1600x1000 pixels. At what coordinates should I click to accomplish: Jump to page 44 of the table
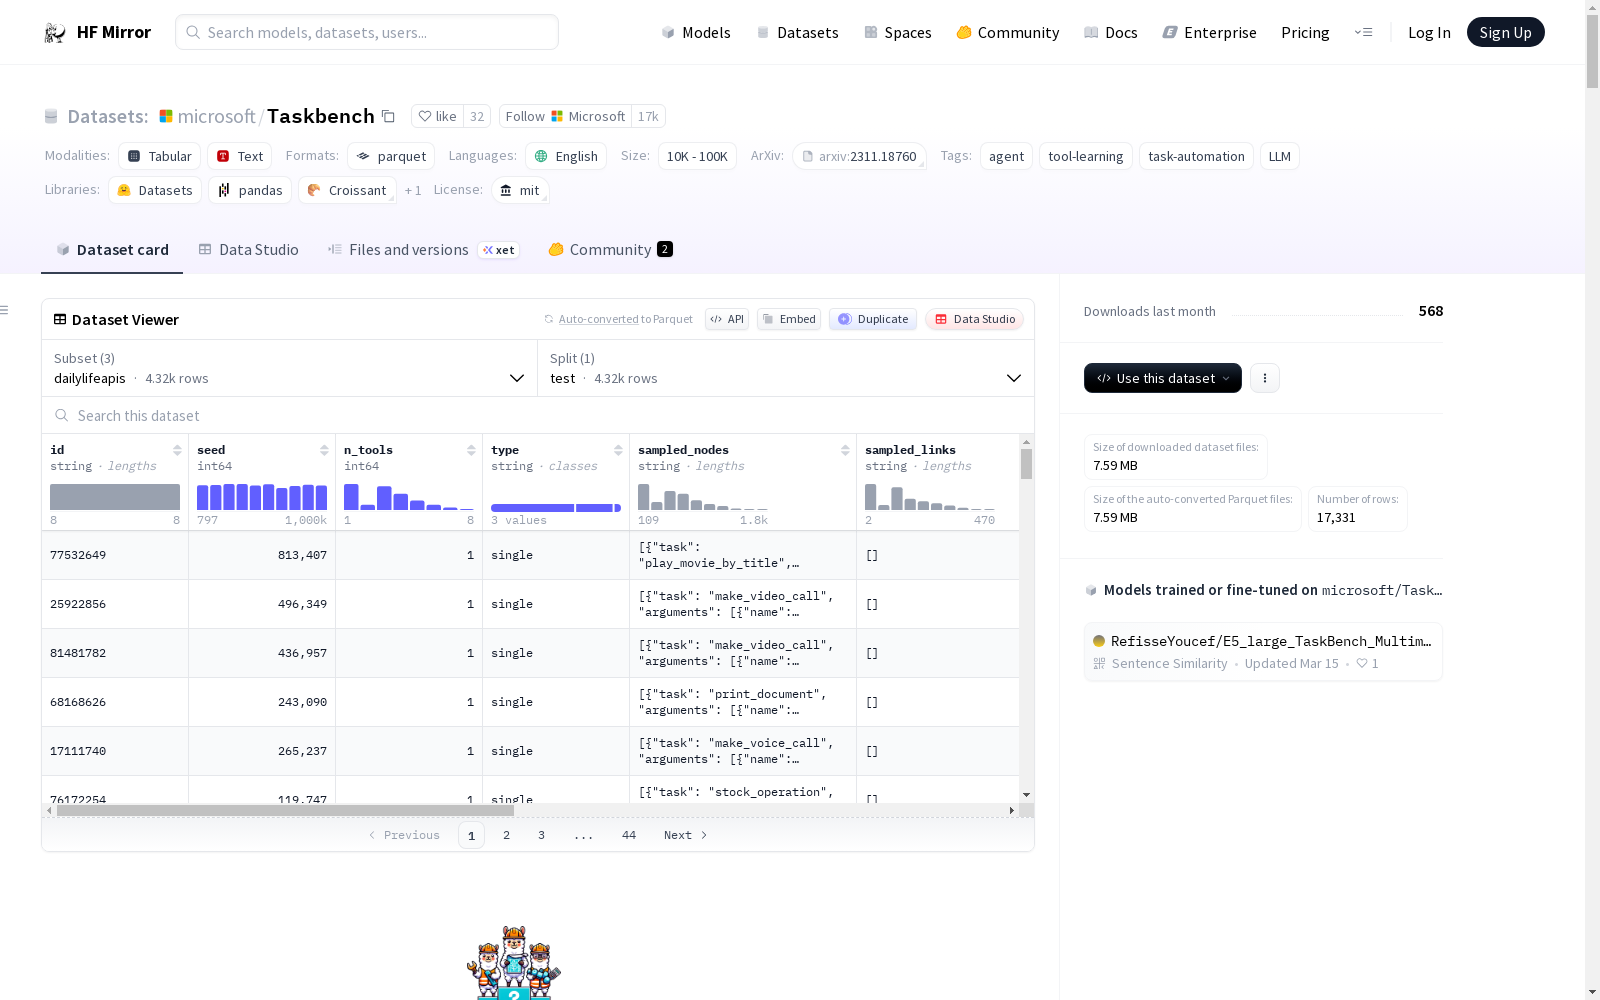(x=629, y=835)
